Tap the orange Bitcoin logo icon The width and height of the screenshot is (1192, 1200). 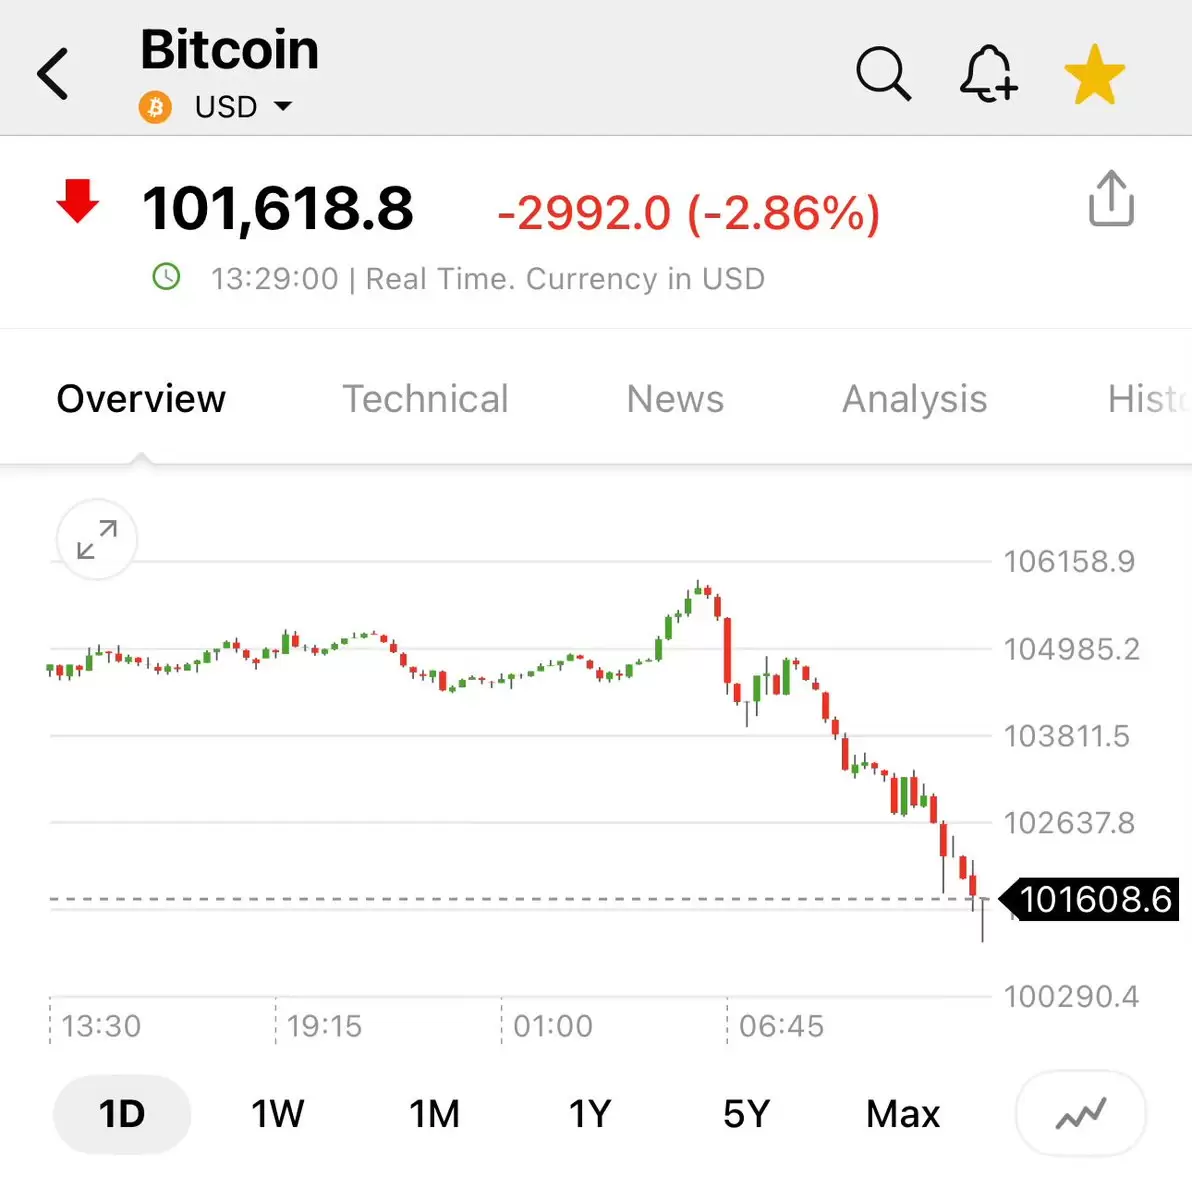tap(155, 107)
